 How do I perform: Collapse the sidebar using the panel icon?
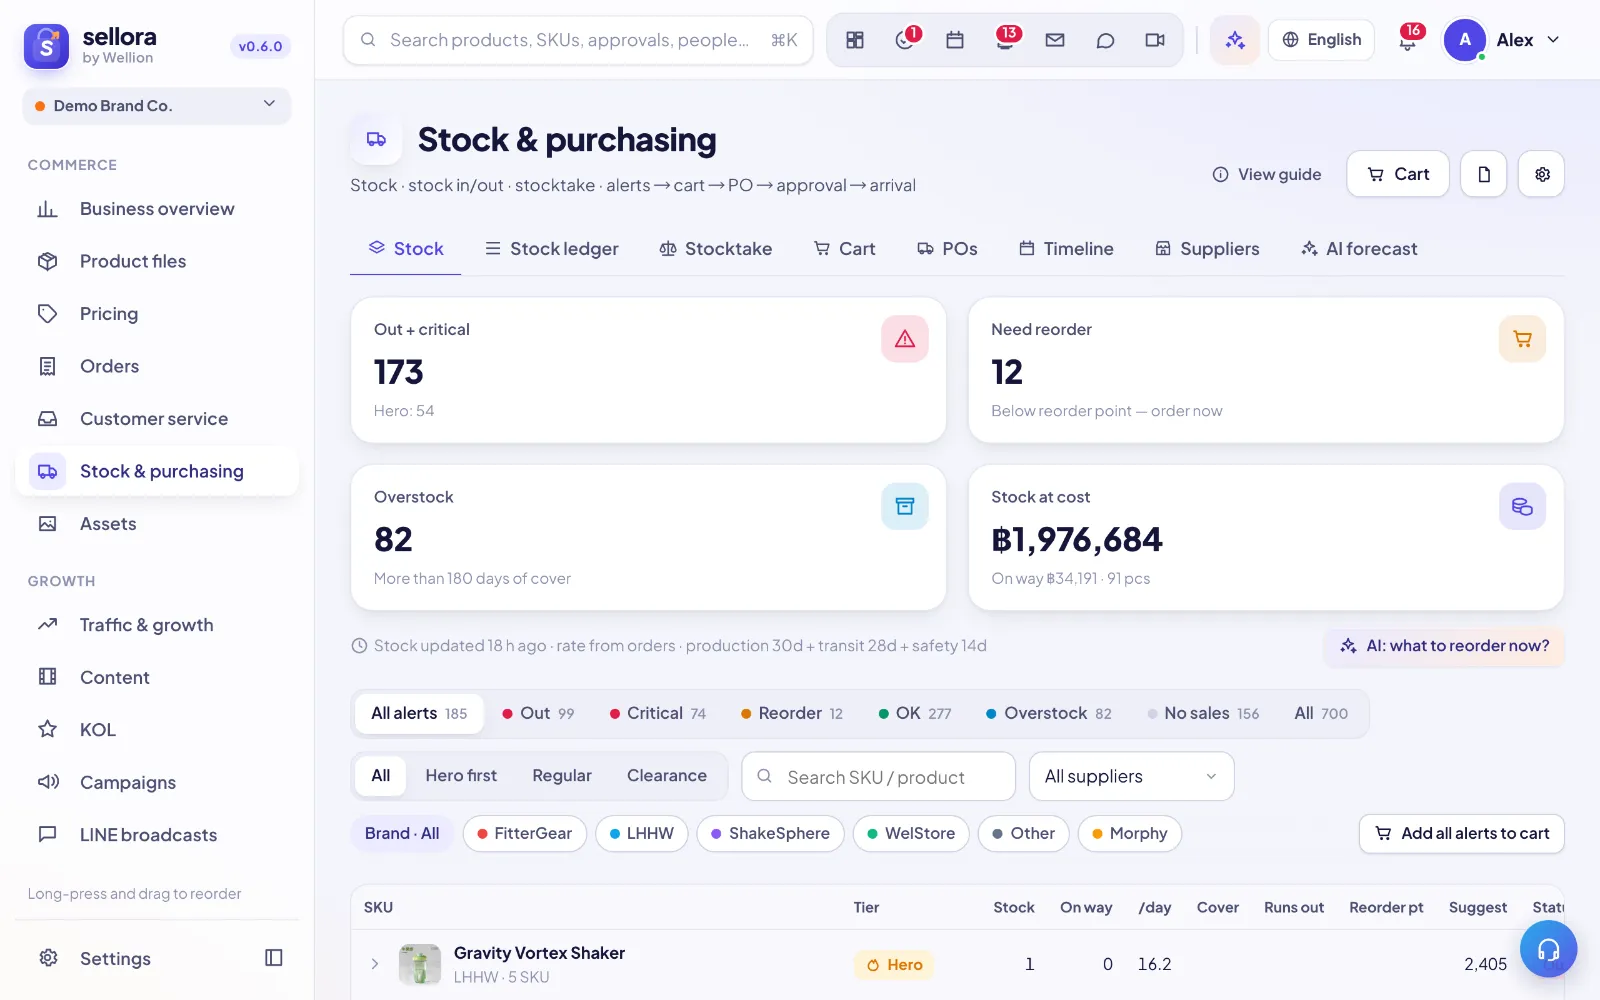tap(274, 958)
